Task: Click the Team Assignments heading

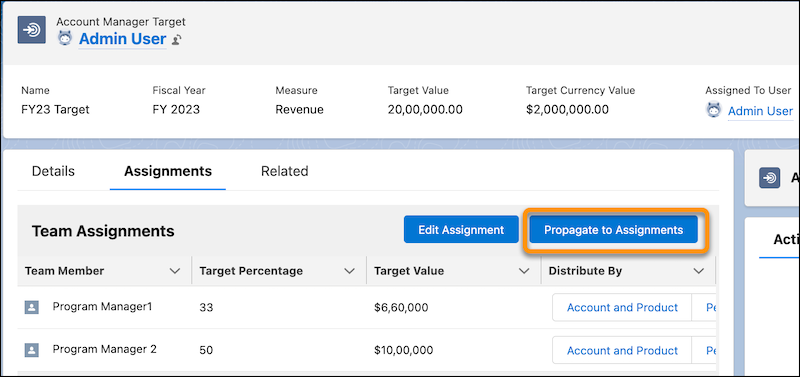Action: (x=103, y=231)
